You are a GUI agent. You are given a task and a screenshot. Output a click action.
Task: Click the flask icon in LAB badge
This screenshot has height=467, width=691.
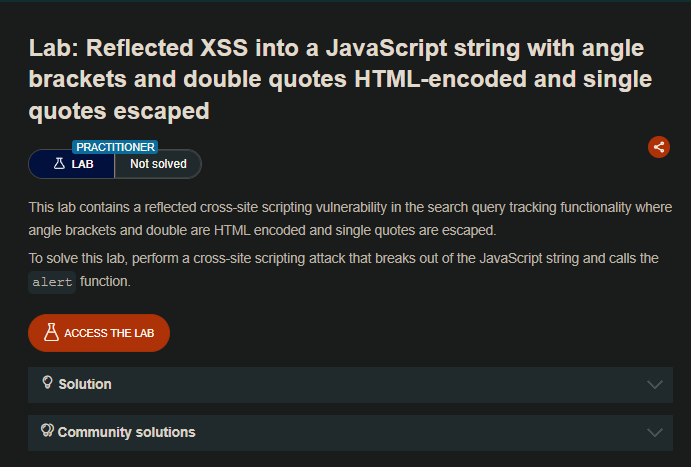pyautogui.click(x=59, y=164)
